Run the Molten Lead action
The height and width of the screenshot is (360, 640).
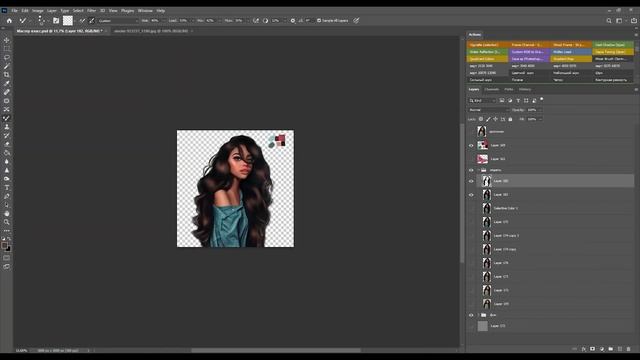[571, 52]
